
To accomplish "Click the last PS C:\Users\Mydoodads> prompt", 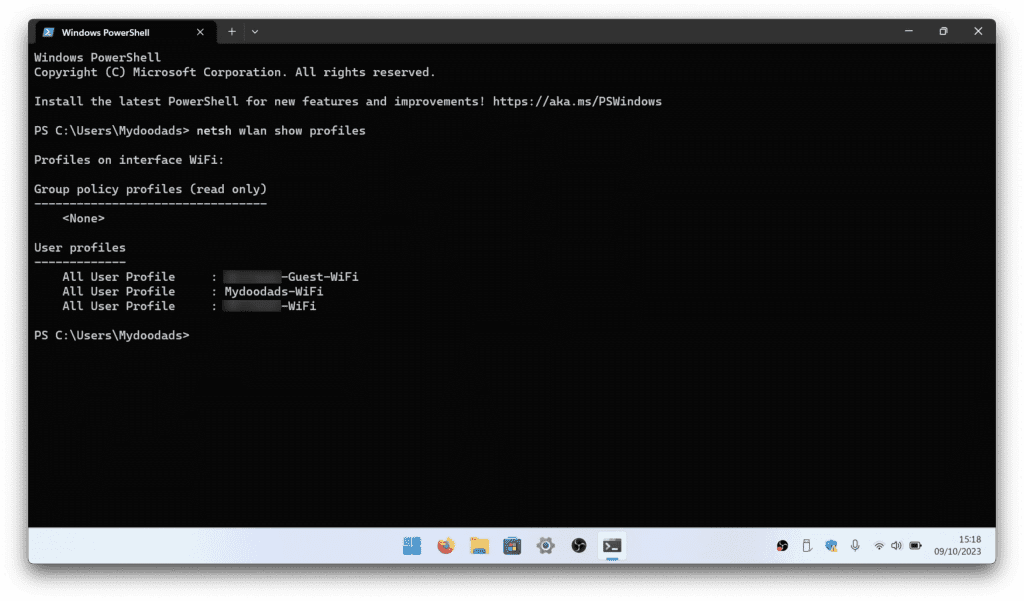I will pos(112,335).
